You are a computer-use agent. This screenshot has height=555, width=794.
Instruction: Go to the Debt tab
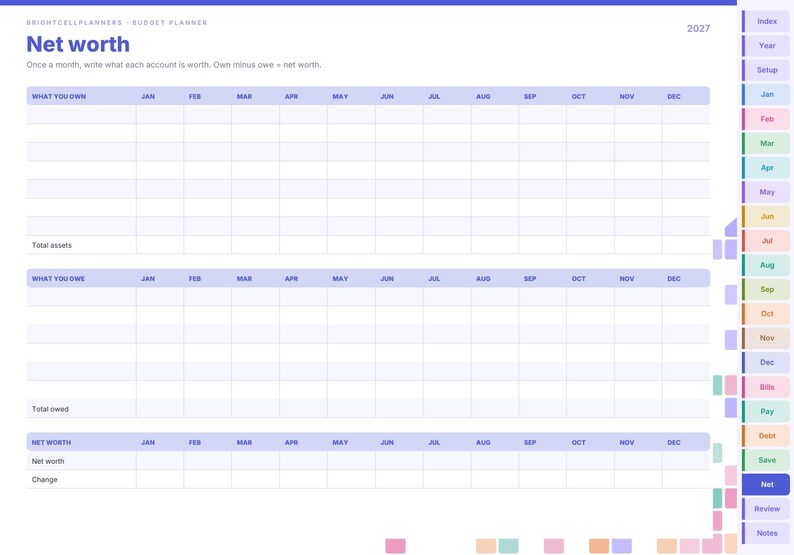coord(766,435)
